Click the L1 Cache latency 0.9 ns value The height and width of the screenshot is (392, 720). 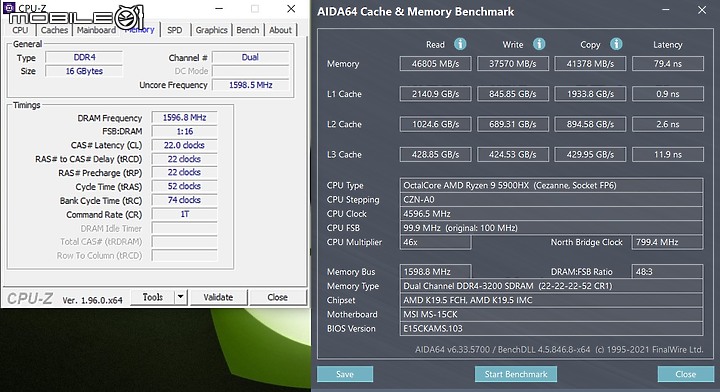coord(668,94)
